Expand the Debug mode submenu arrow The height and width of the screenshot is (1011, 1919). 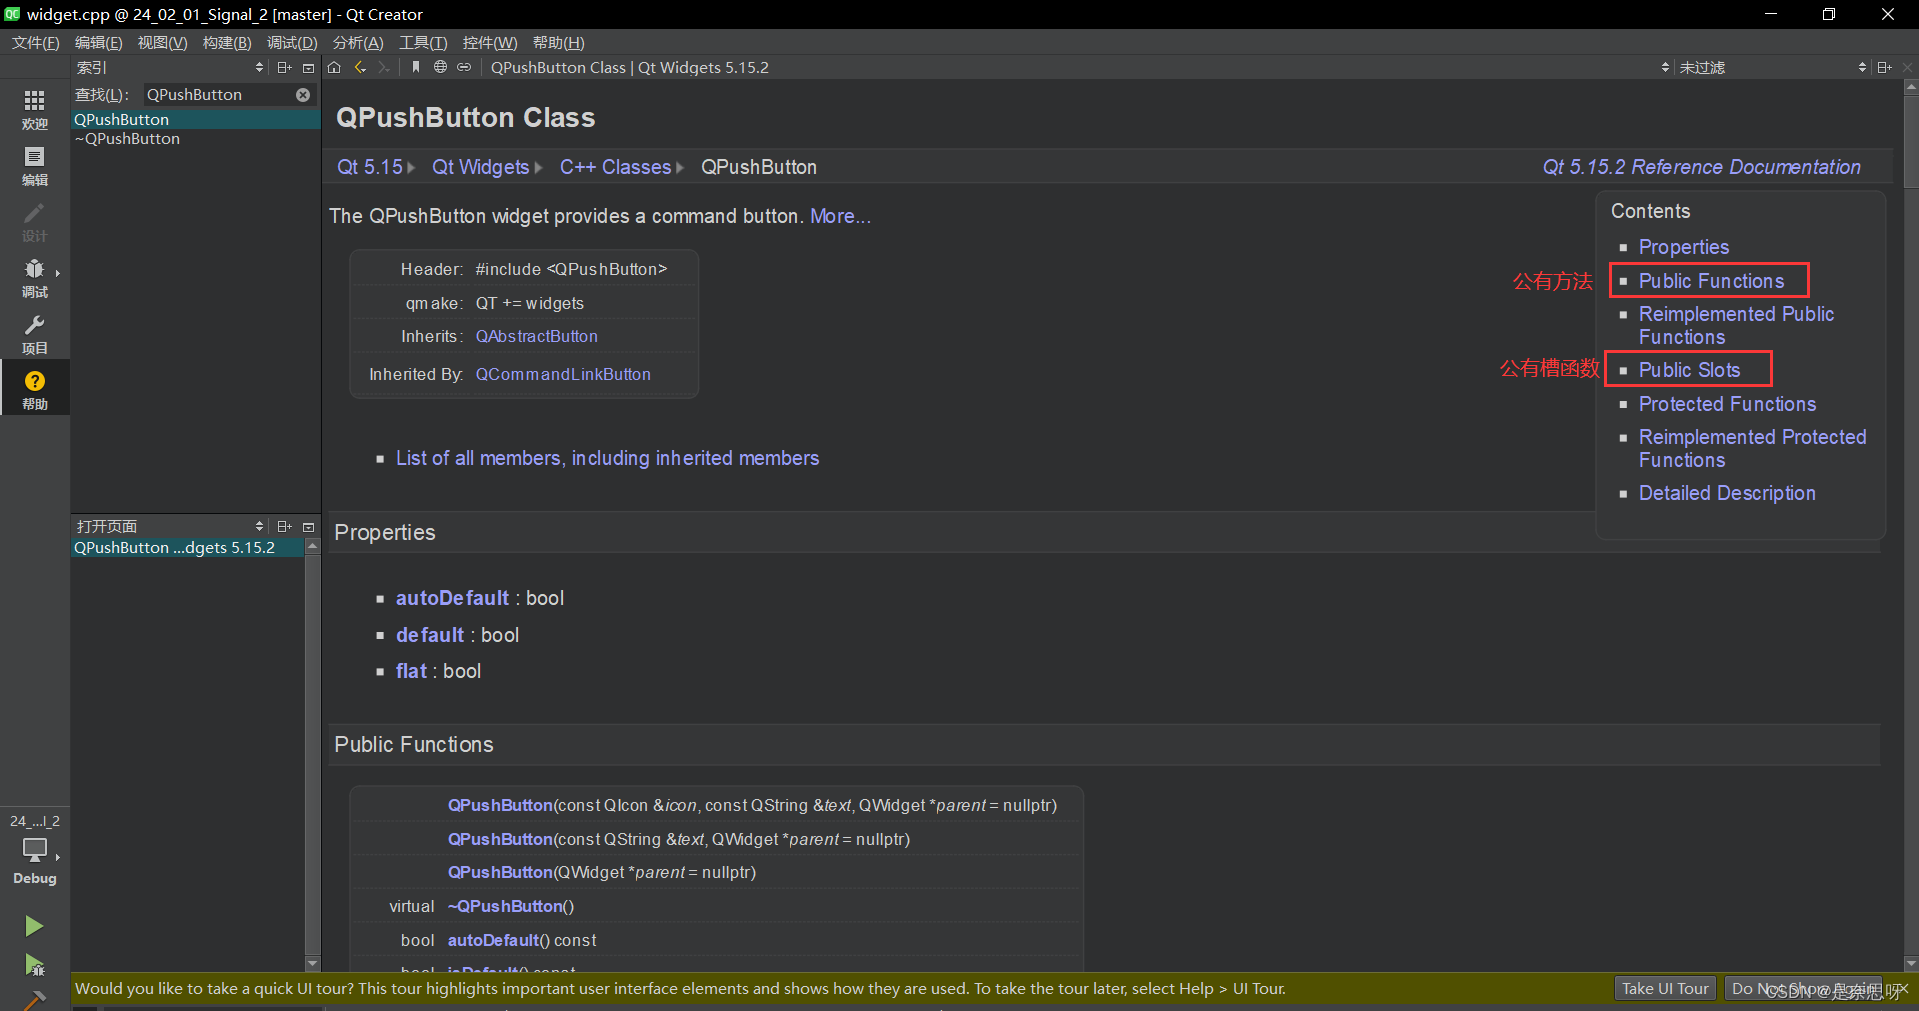click(58, 273)
